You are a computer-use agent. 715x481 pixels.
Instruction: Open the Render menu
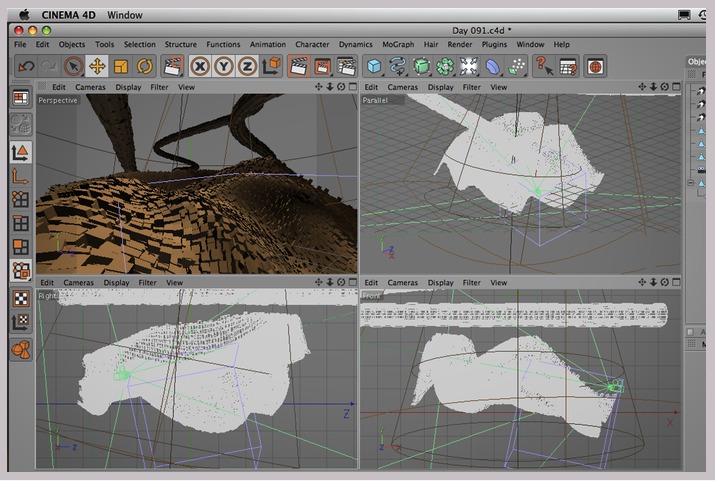tap(460, 44)
